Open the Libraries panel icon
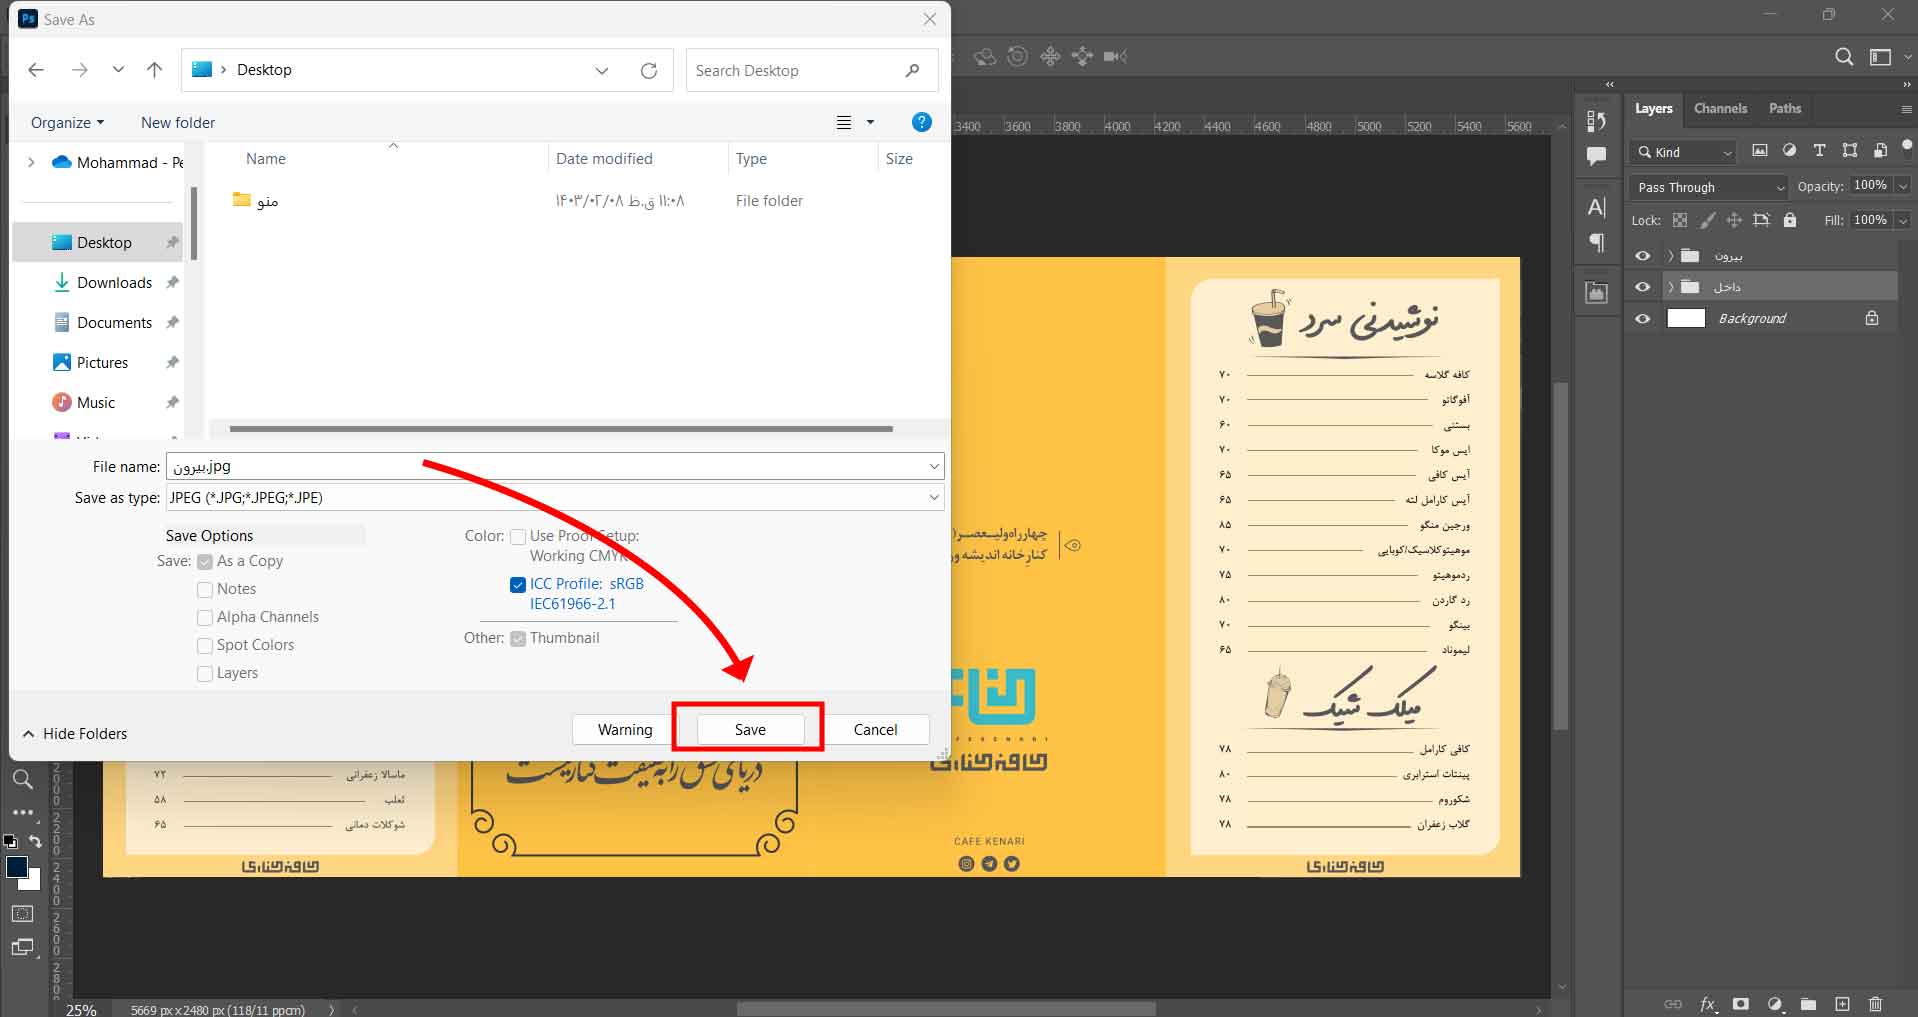This screenshot has height=1017, width=1918. click(x=1596, y=293)
